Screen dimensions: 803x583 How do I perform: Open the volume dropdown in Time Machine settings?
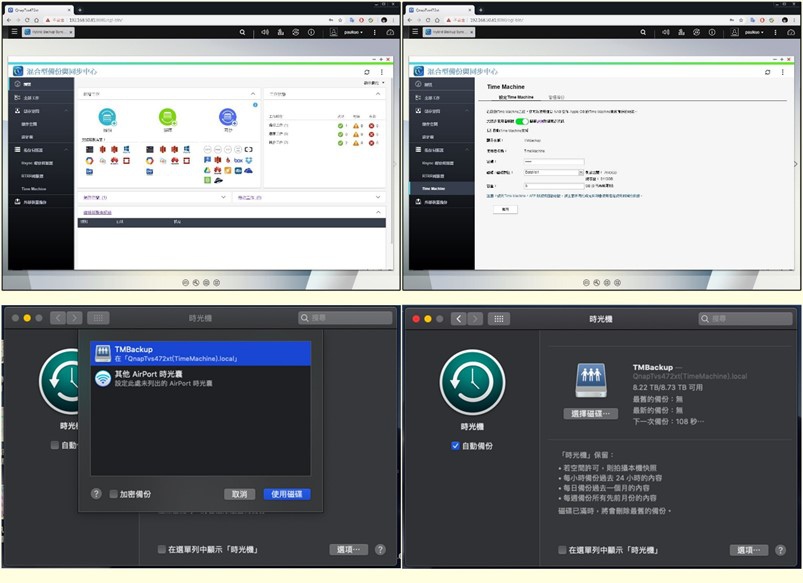click(554, 172)
